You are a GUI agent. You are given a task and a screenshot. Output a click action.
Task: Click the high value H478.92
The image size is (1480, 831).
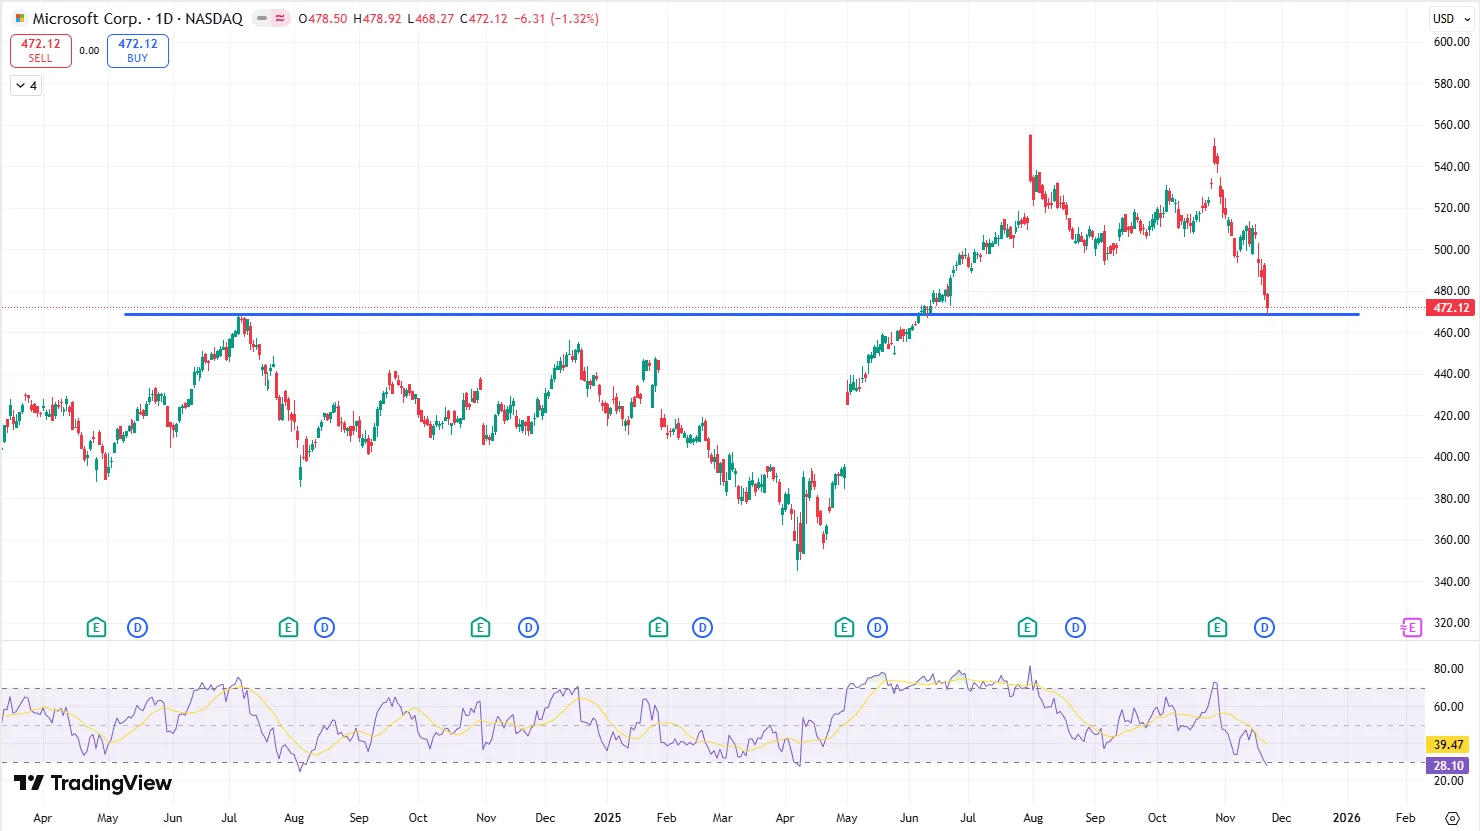coord(378,18)
